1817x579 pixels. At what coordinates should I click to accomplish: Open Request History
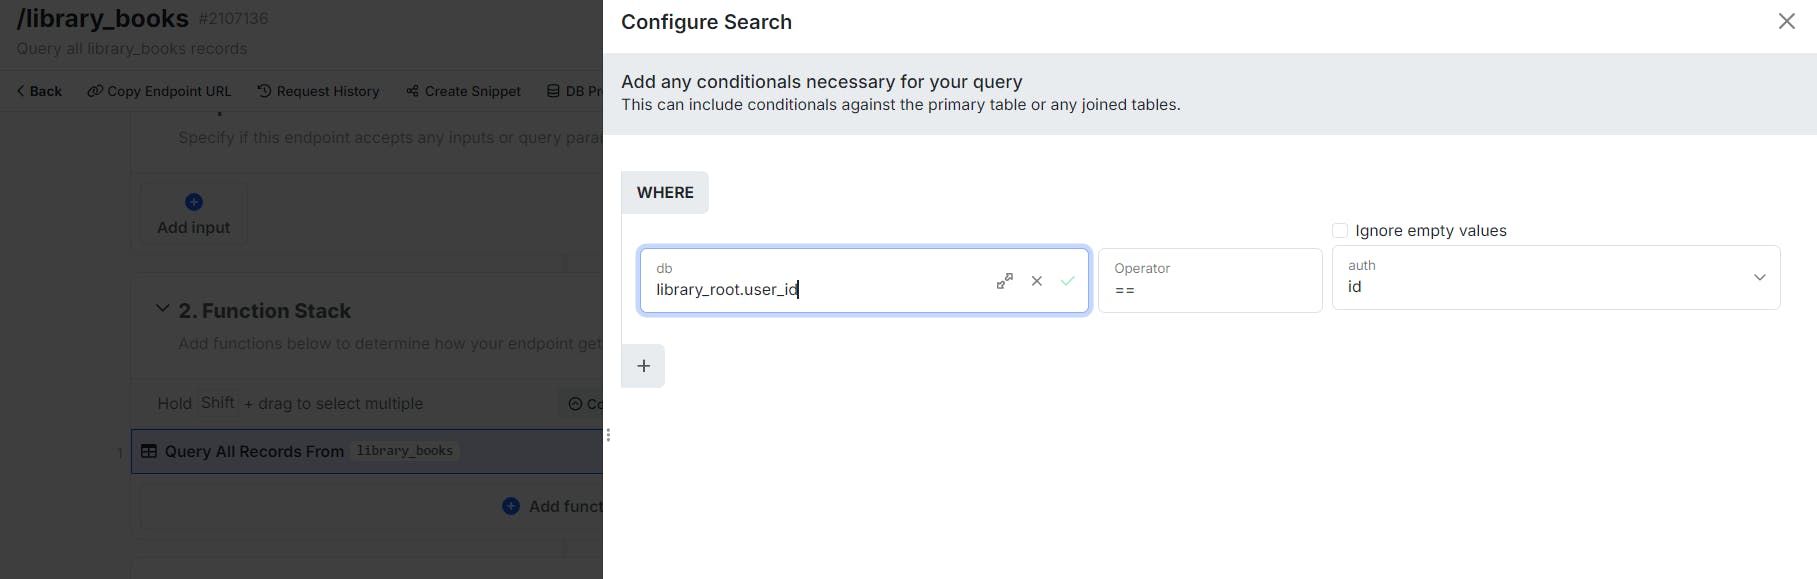pyautogui.click(x=318, y=91)
